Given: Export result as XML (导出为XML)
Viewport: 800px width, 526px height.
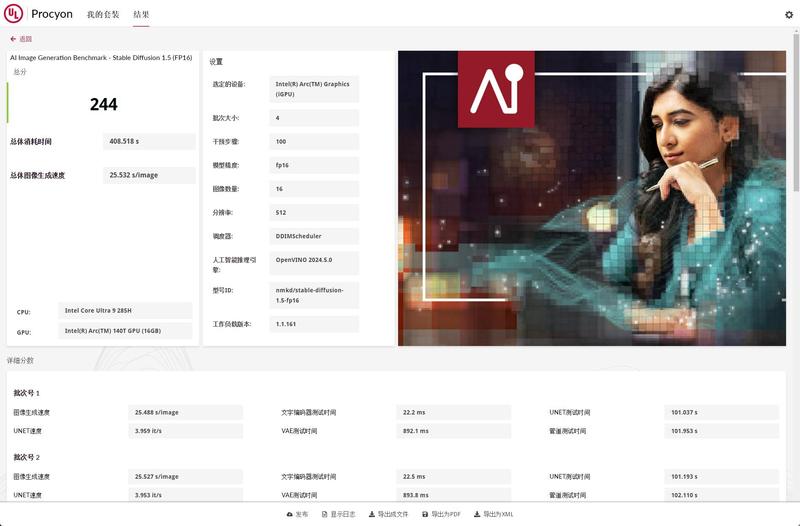Looking at the screenshot, I should point(493,514).
